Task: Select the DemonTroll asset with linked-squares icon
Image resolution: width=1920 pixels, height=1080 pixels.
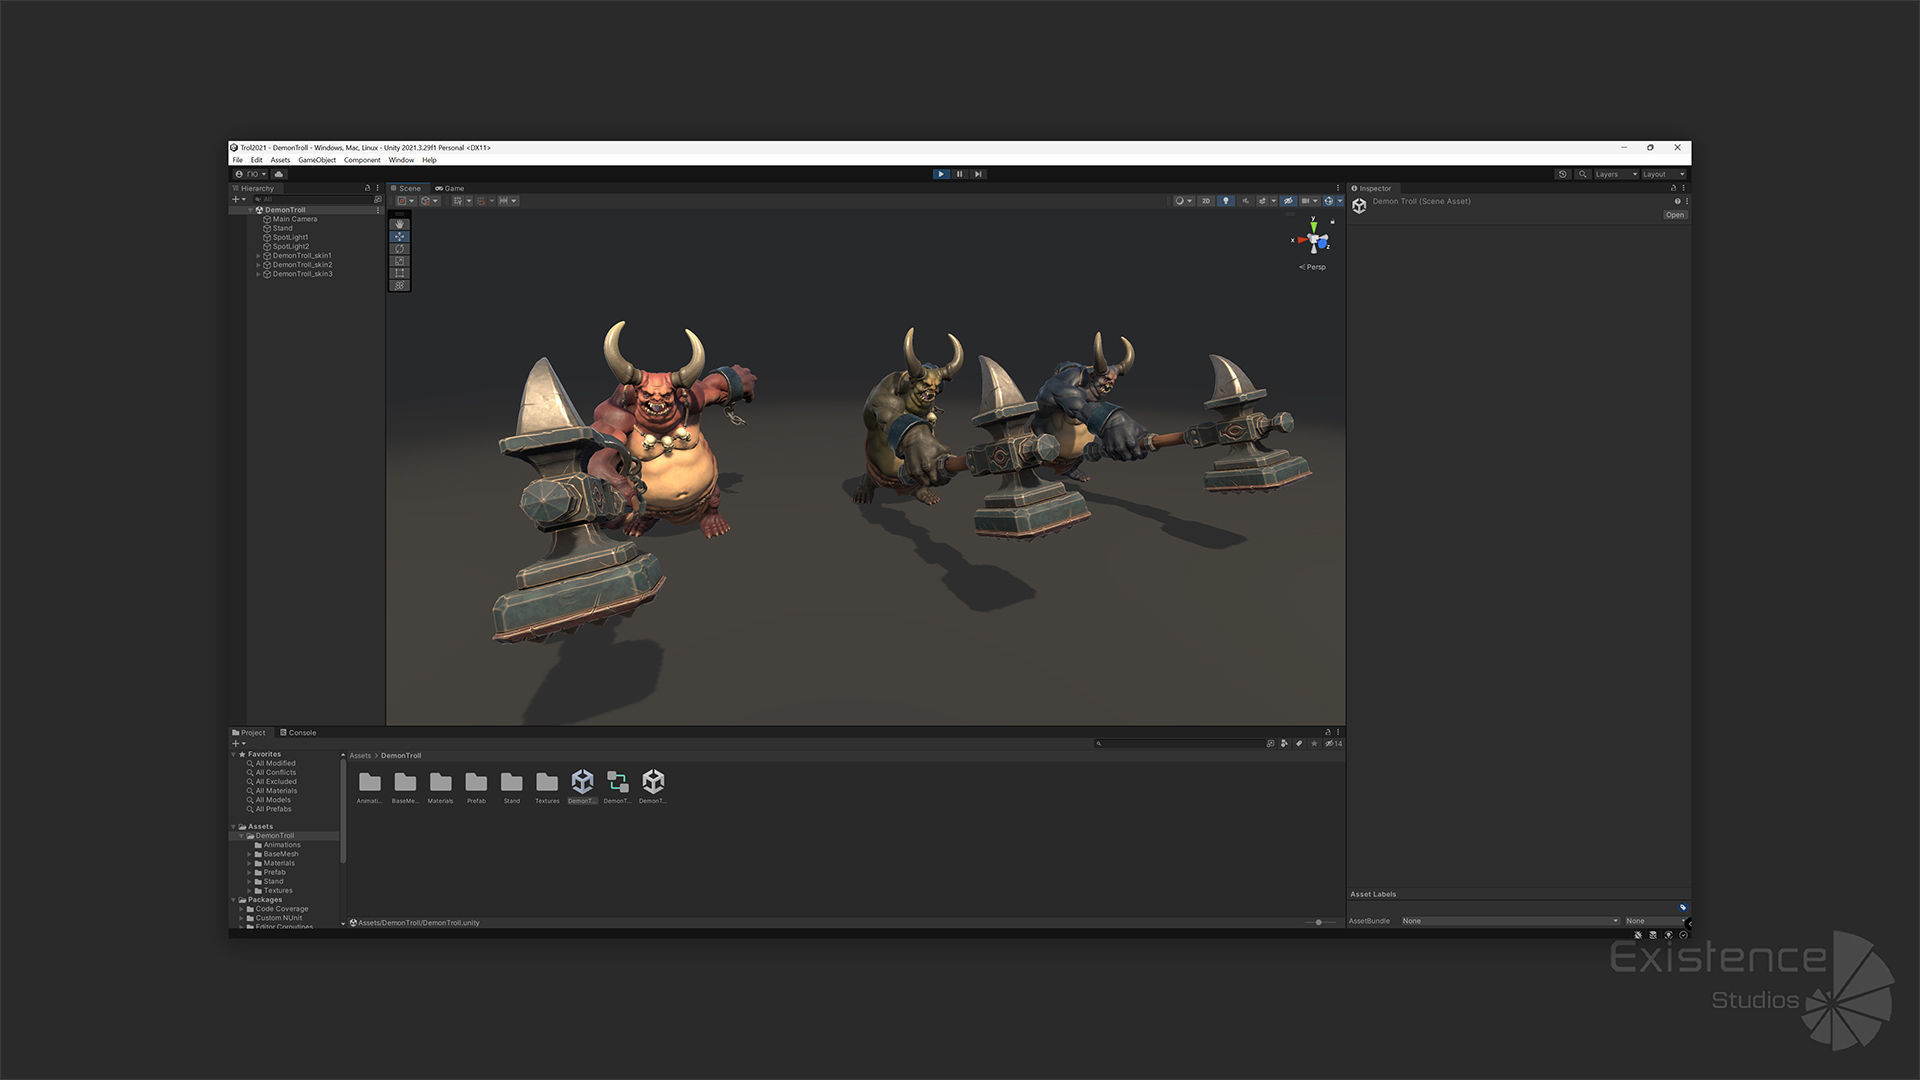Action: (618, 785)
